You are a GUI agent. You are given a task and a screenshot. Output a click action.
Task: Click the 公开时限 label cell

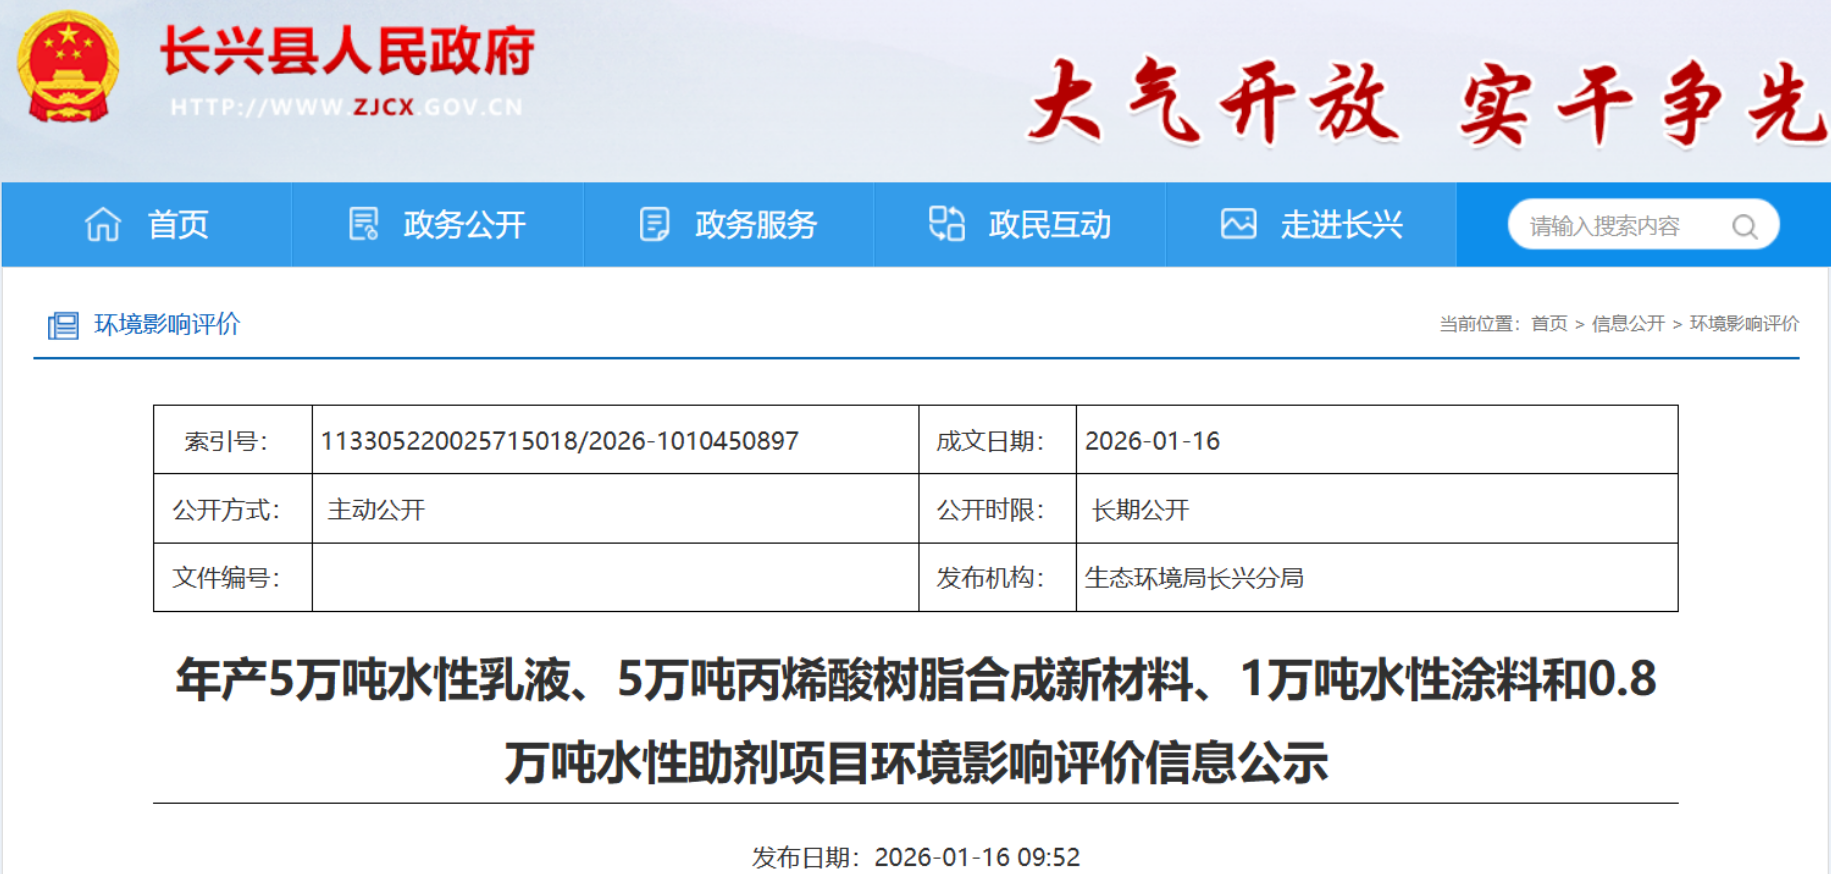997,509
